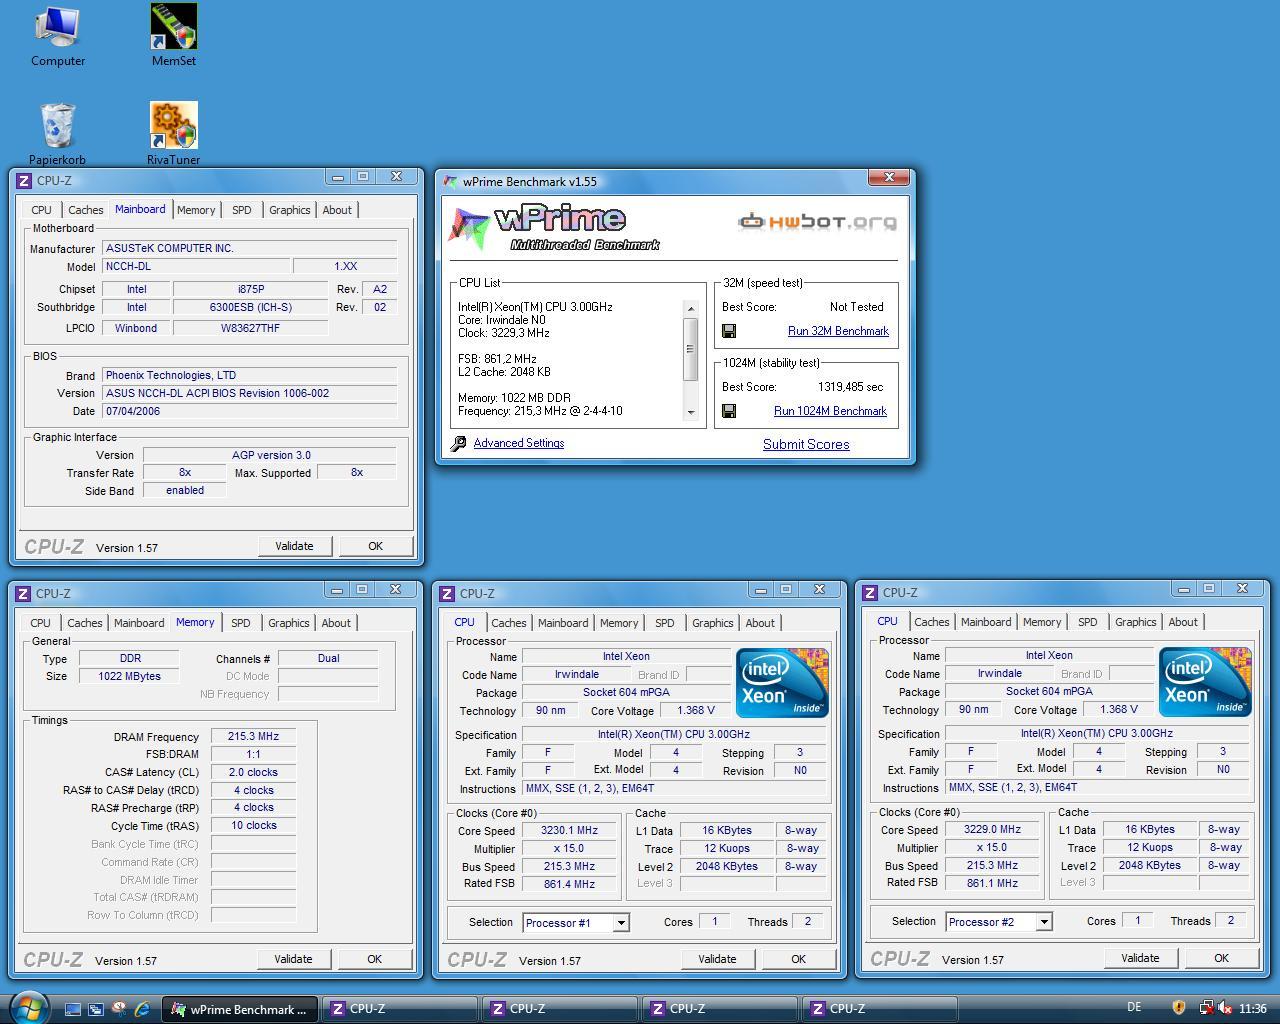Open the Computer desktop icon
1280x1024 pixels.
click(58, 36)
